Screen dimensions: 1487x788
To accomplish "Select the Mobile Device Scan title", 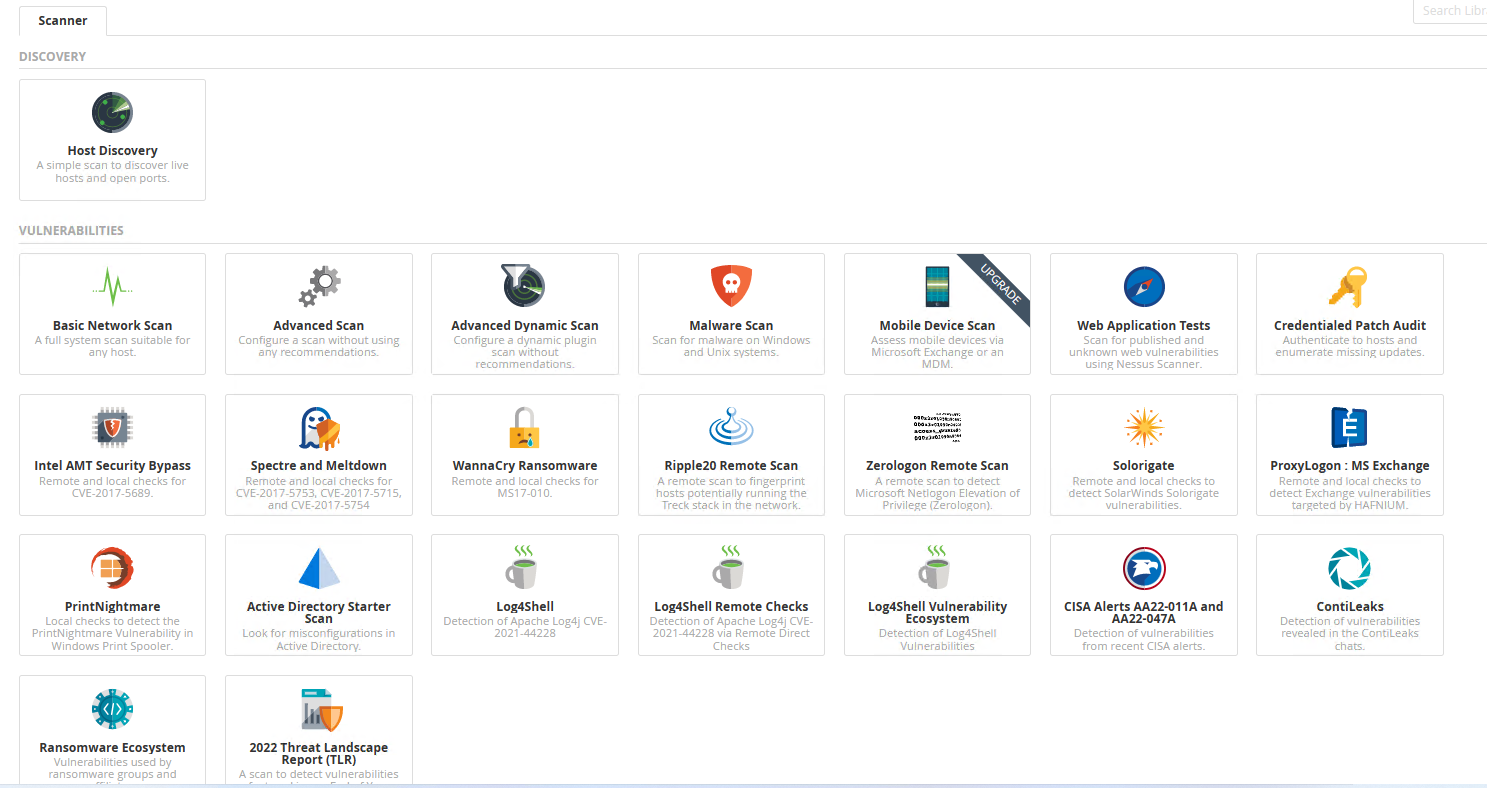I will pos(937,326).
